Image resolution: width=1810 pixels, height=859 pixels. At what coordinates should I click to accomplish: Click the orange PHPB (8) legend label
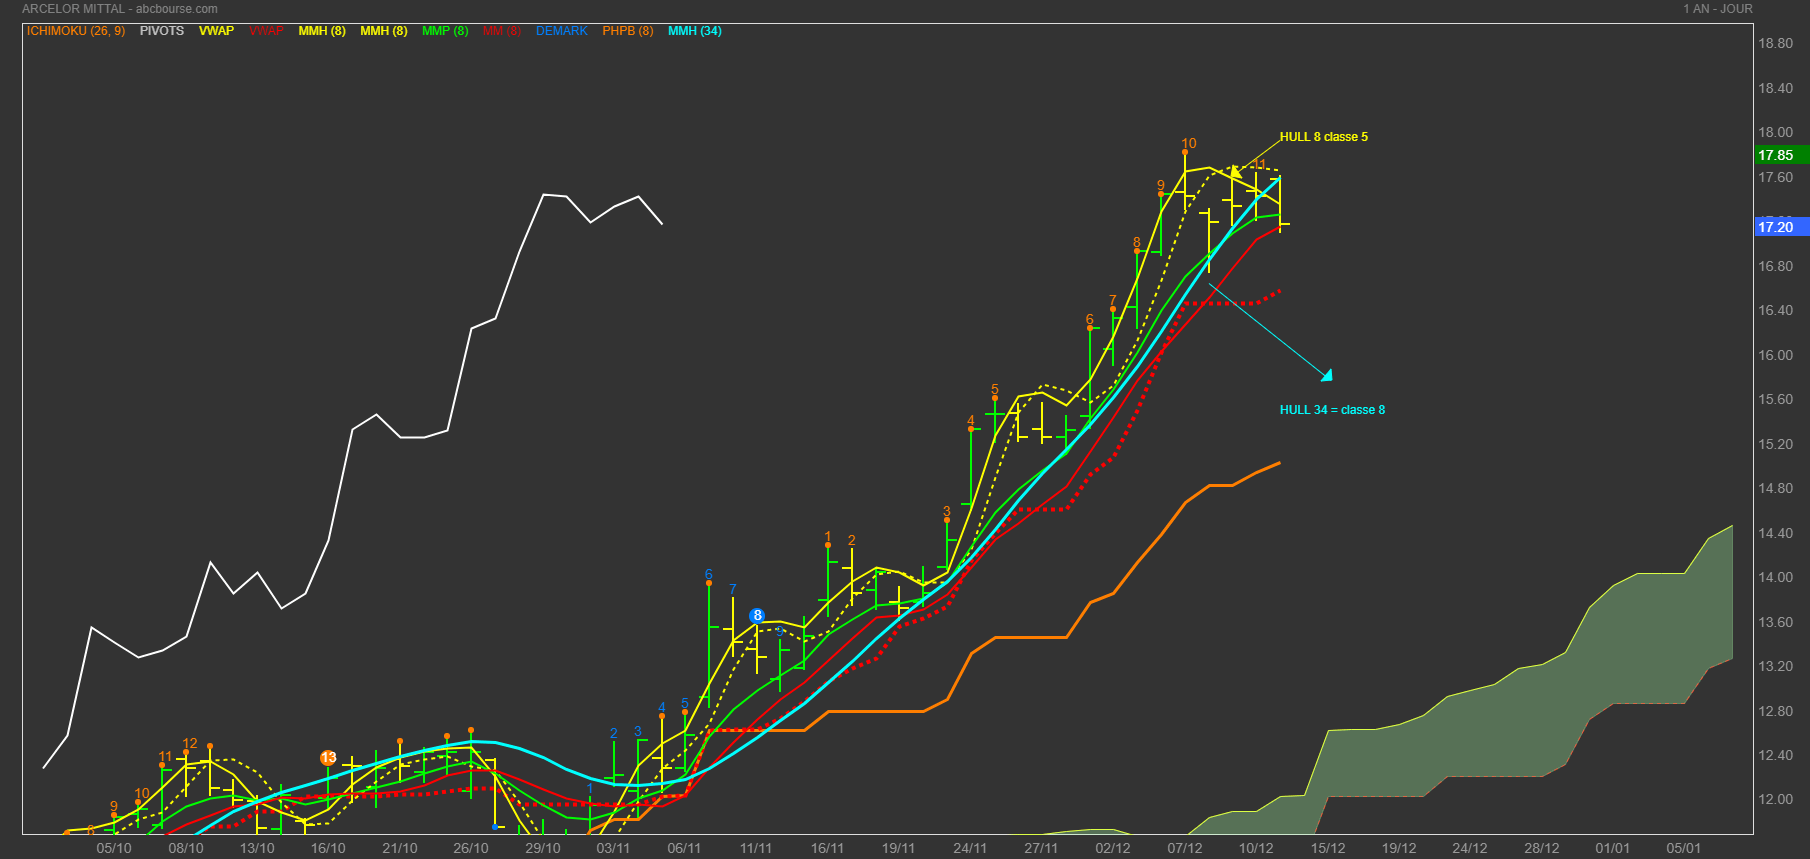pos(628,31)
